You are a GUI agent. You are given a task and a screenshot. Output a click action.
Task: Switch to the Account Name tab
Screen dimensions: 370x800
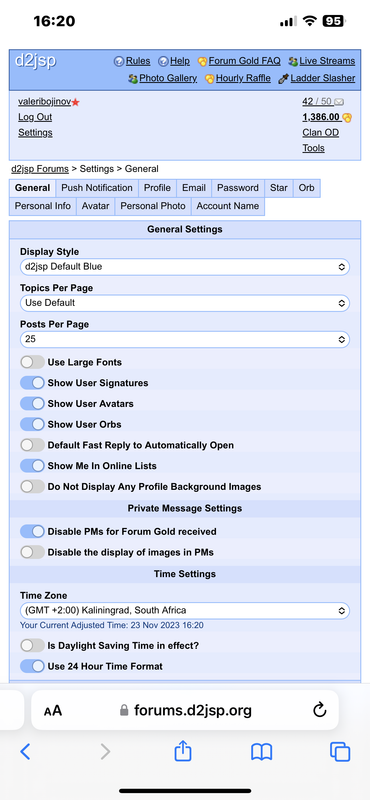click(228, 206)
